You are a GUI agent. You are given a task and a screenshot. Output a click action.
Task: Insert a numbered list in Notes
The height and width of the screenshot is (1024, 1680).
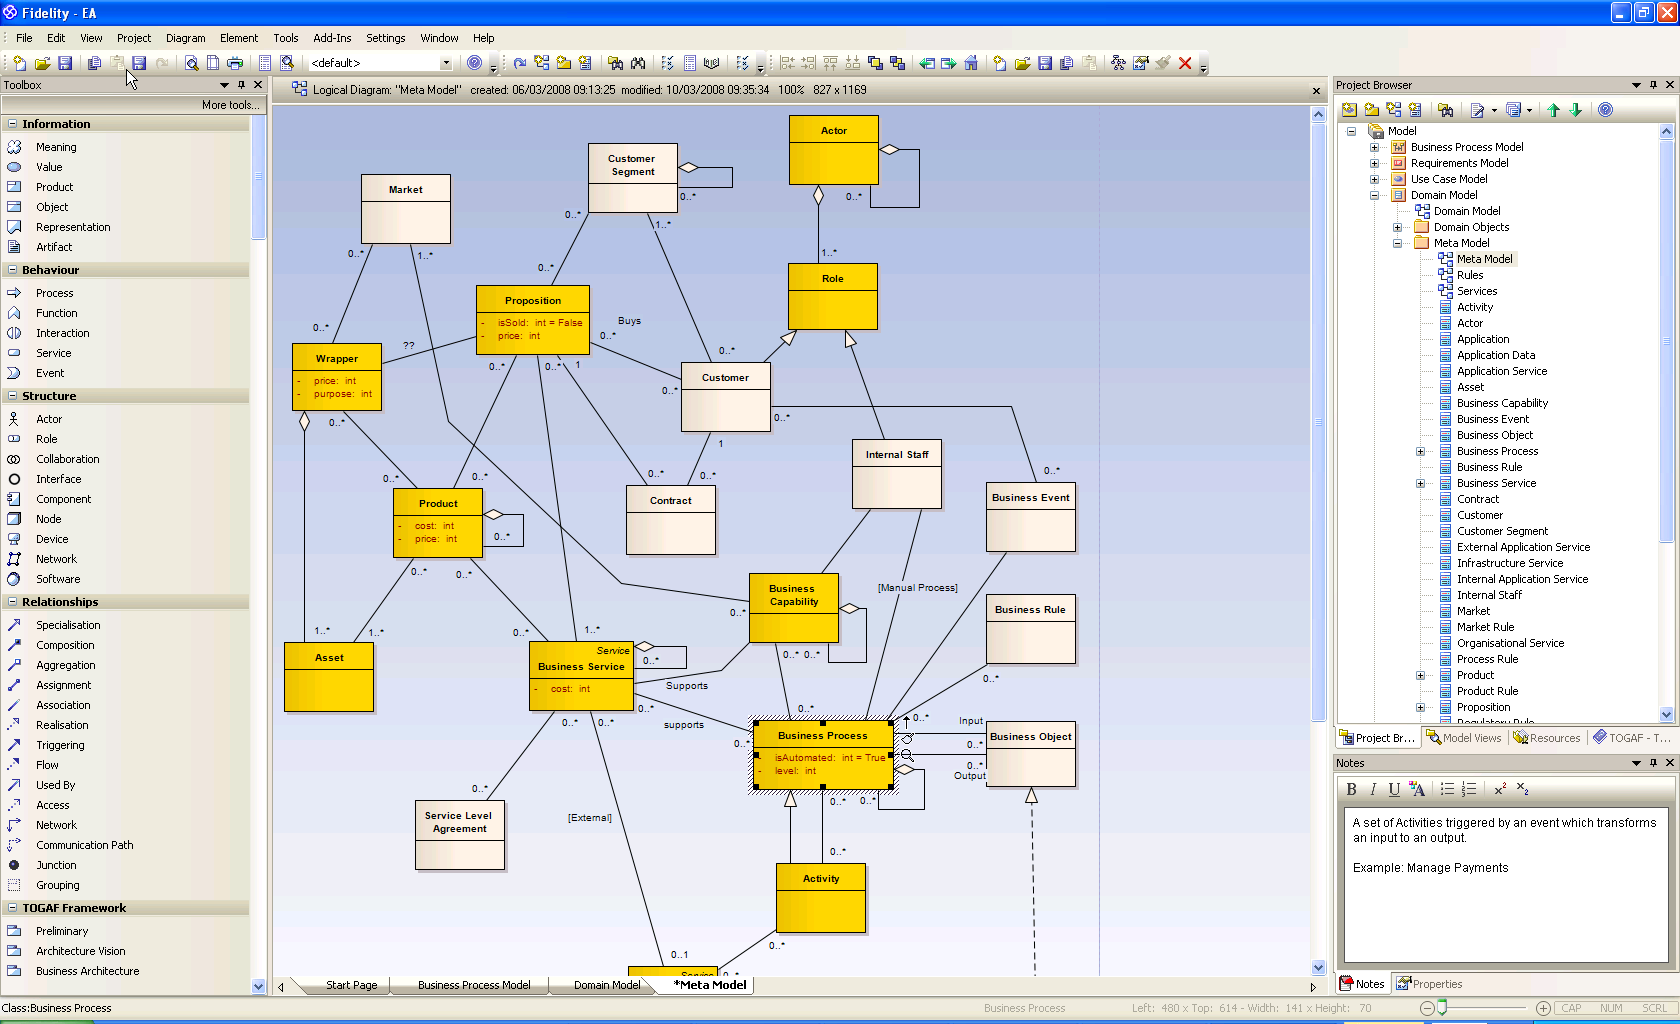(1468, 789)
